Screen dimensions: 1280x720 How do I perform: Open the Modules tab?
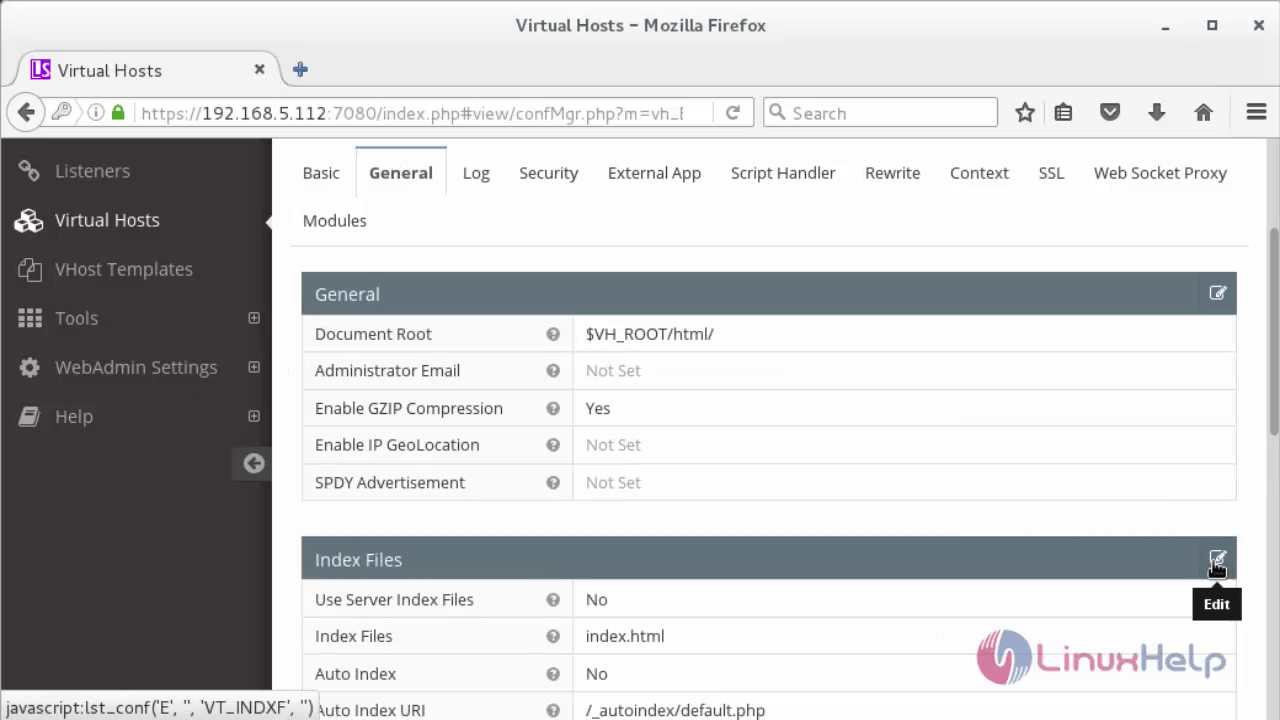[x=334, y=221]
